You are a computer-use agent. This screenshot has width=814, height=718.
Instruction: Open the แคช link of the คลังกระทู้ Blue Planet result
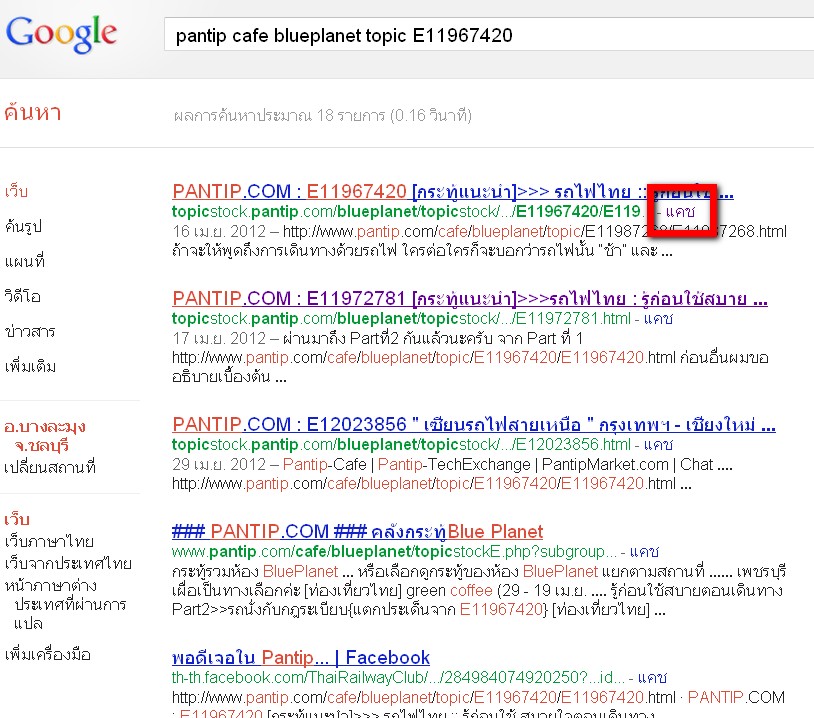[644, 551]
